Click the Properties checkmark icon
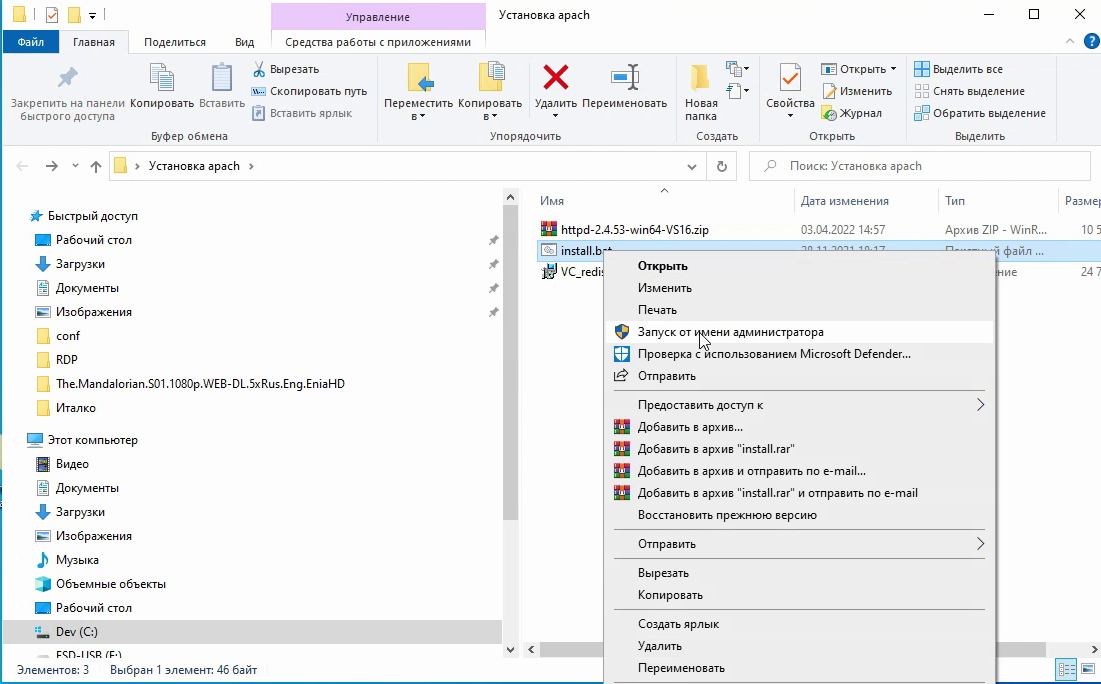The width and height of the screenshot is (1101, 684). pos(790,77)
